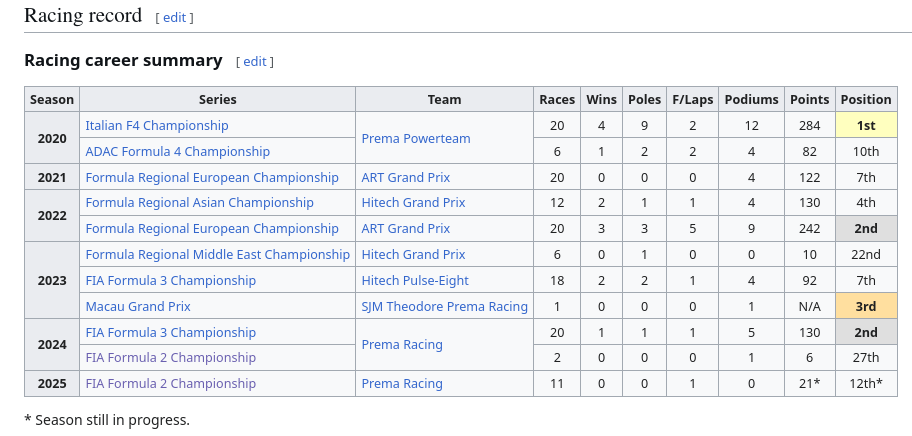
Task: Open Hitech Pulse-Eight team link
Action: tap(415, 281)
